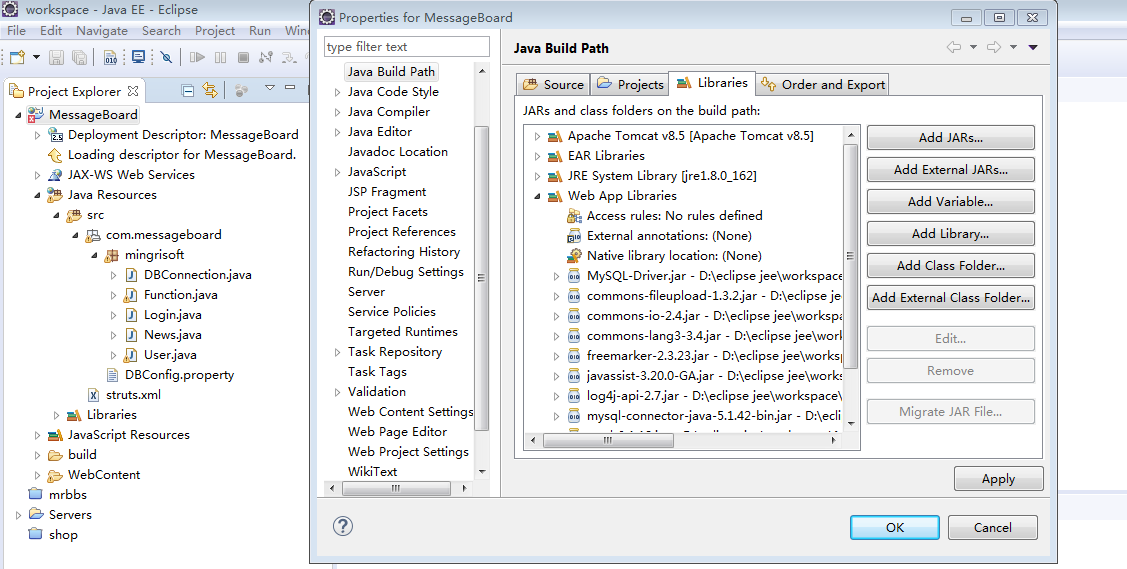
Task: Collapse the Web App Libraries node
Action: pyautogui.click(x=537, y=196)
